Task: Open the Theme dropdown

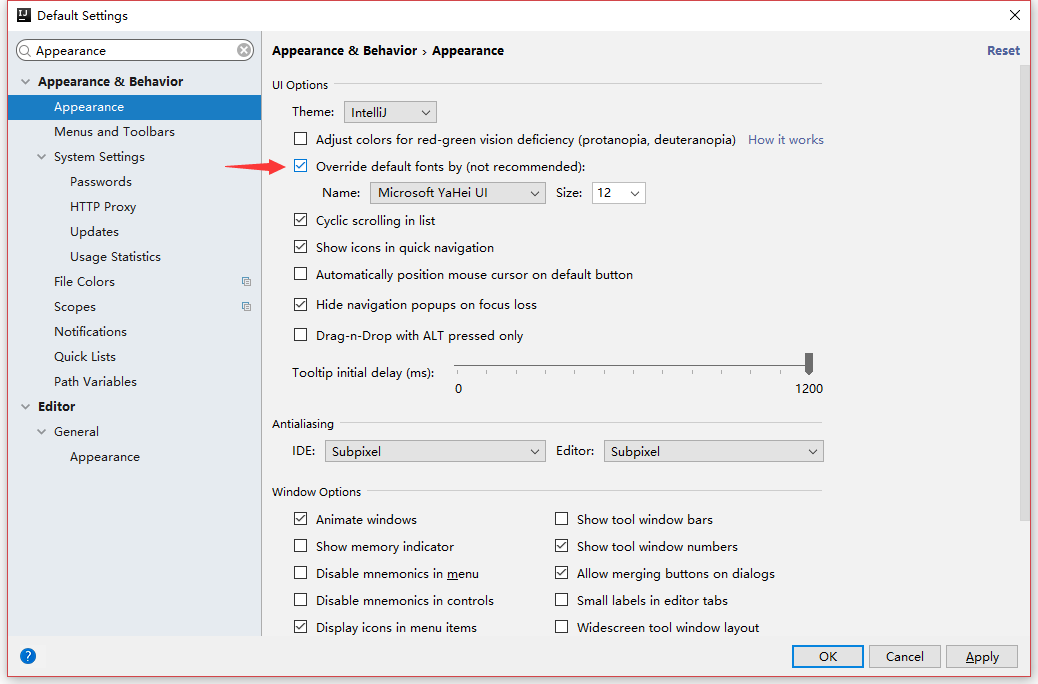Action: (390, 113)
